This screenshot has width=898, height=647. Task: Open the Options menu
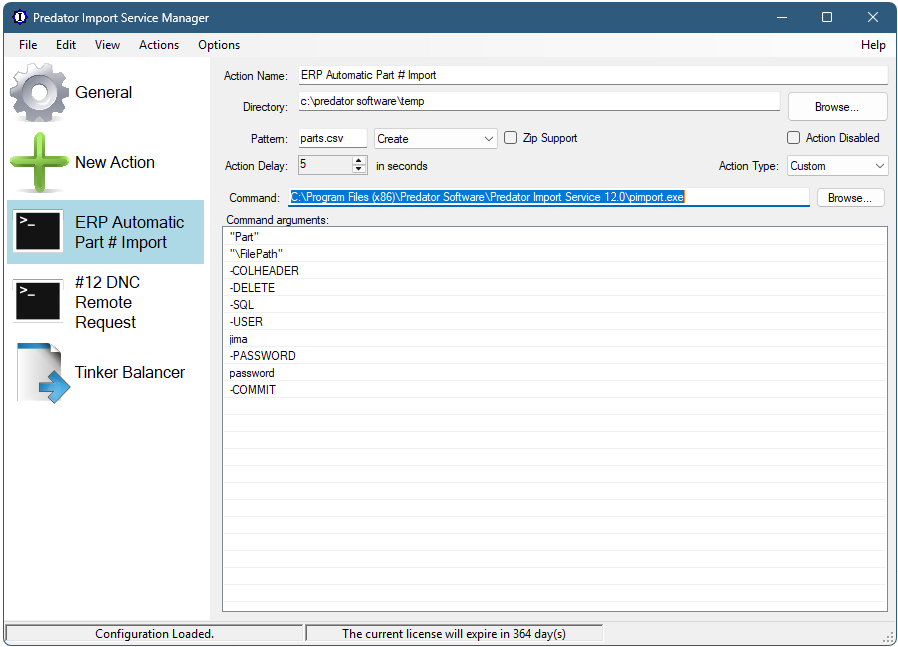coord(218,44)
